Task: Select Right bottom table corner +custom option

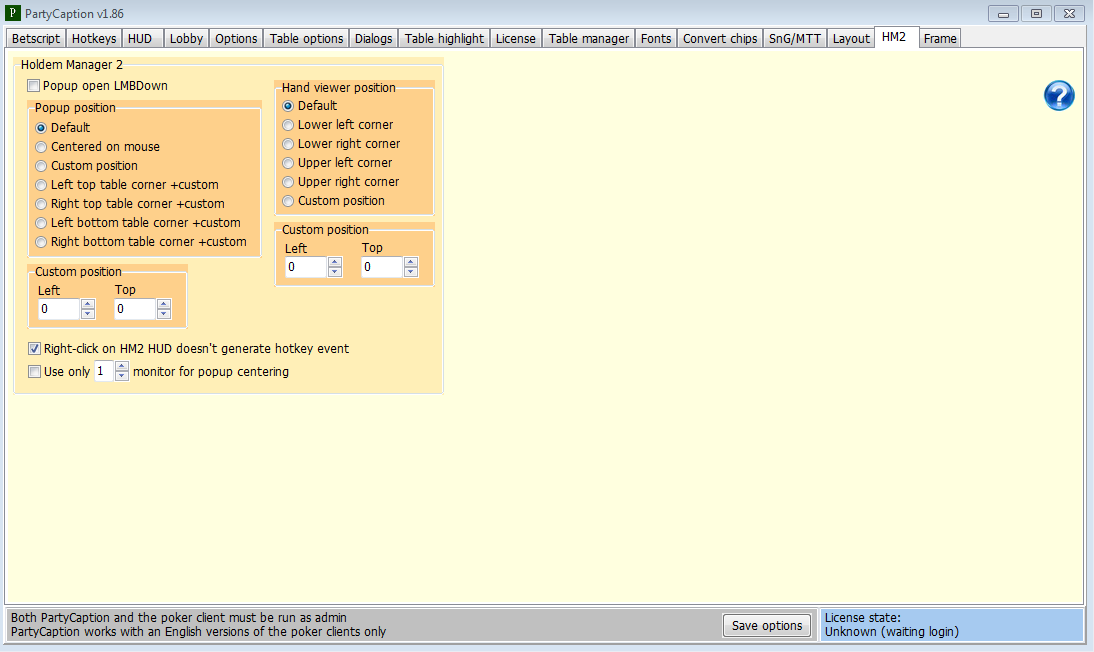Action: coord(41,242)
